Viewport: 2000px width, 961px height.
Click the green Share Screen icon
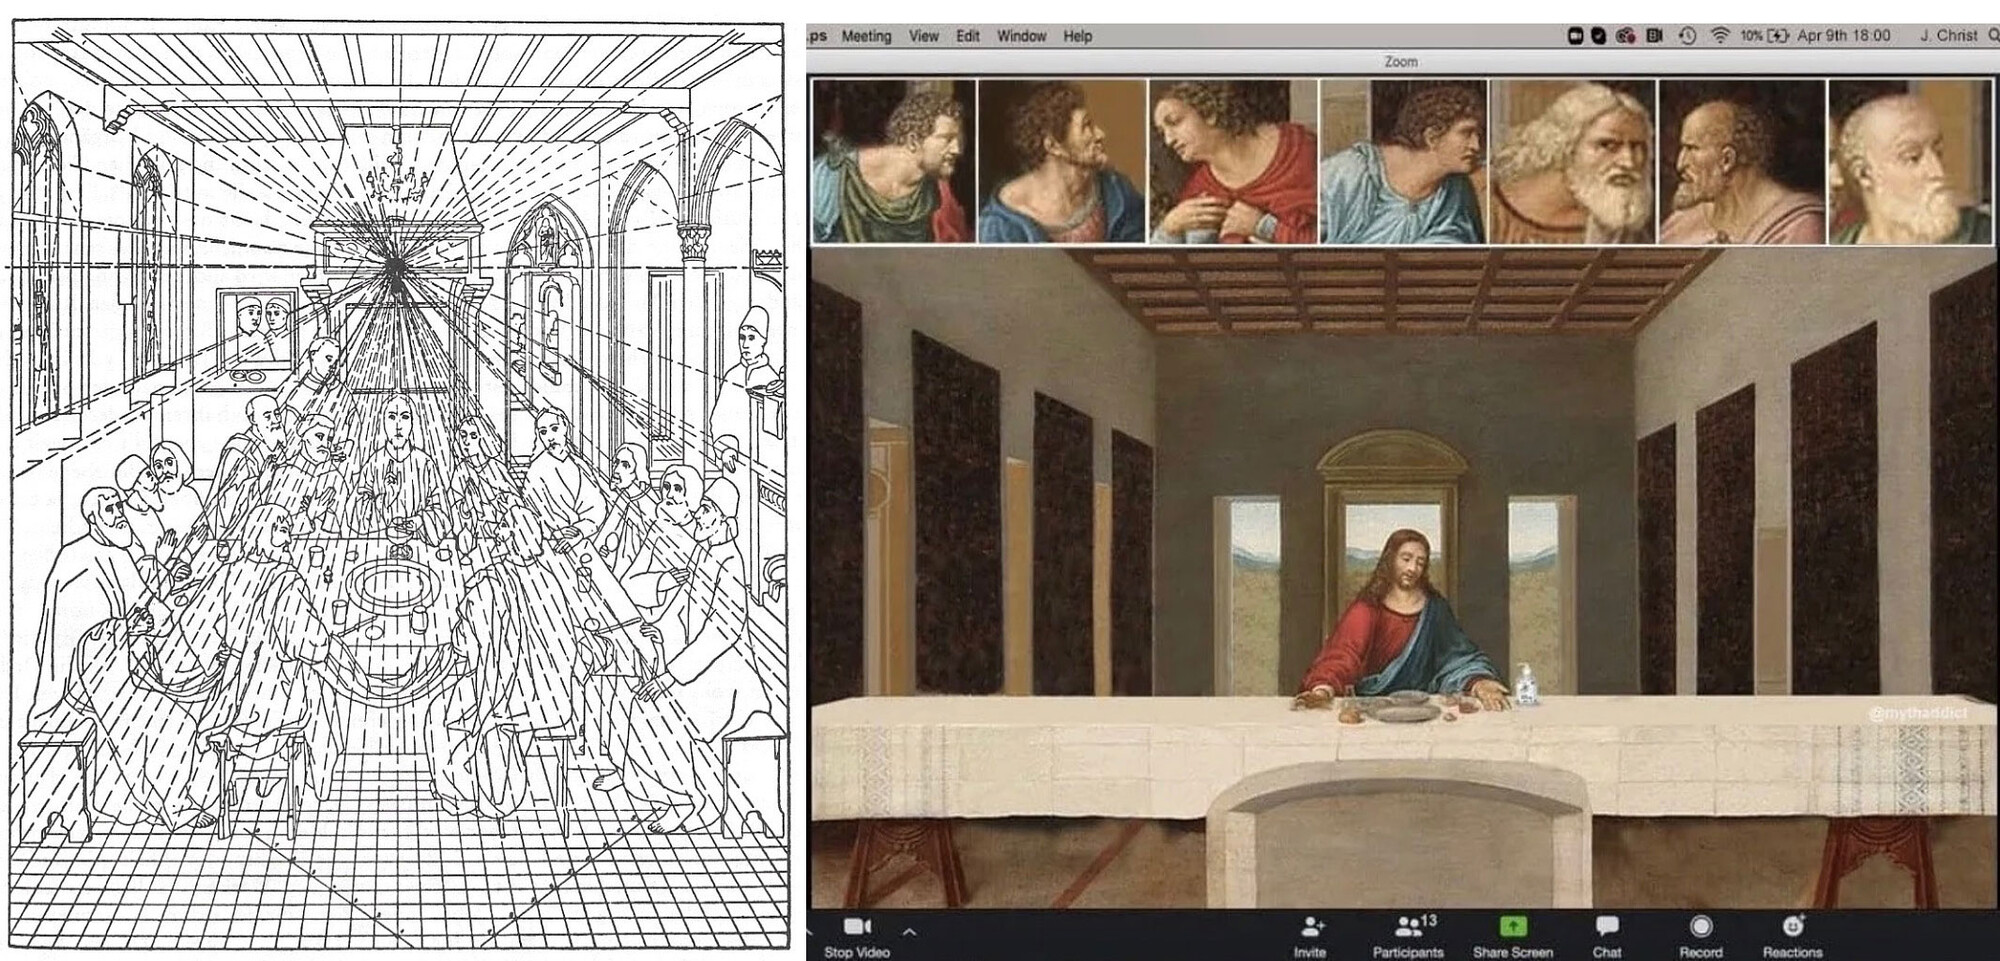(x=1512, y=926)
